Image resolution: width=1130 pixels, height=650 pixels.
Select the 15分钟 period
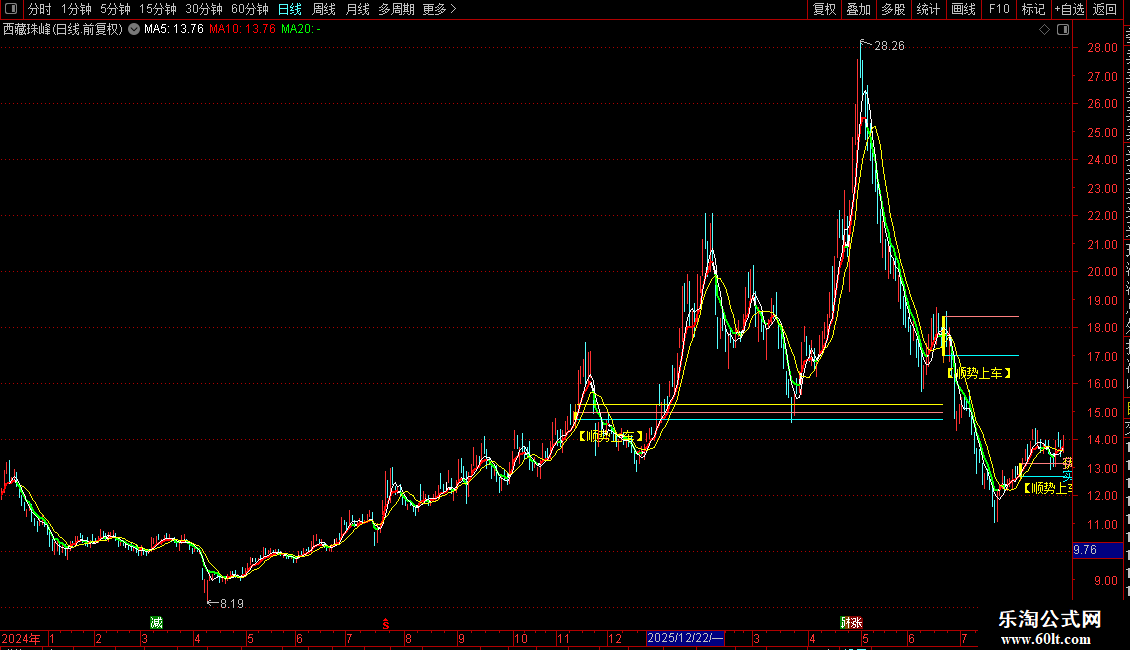tap(158, 9)
